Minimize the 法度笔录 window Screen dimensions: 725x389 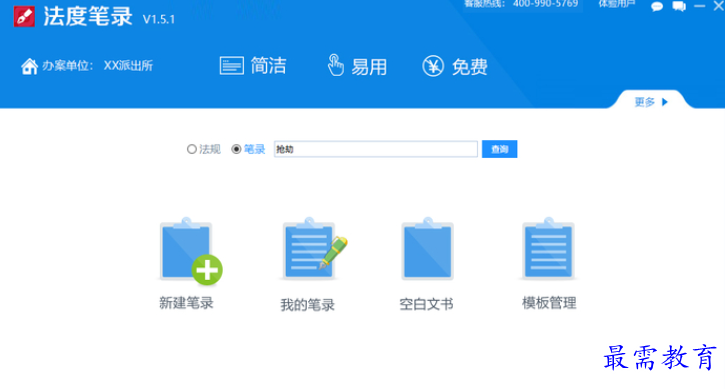pos(700,6)
